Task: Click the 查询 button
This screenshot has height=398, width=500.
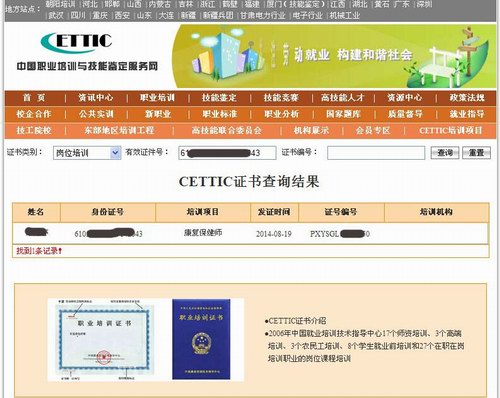Action: (x=445, y=153)
